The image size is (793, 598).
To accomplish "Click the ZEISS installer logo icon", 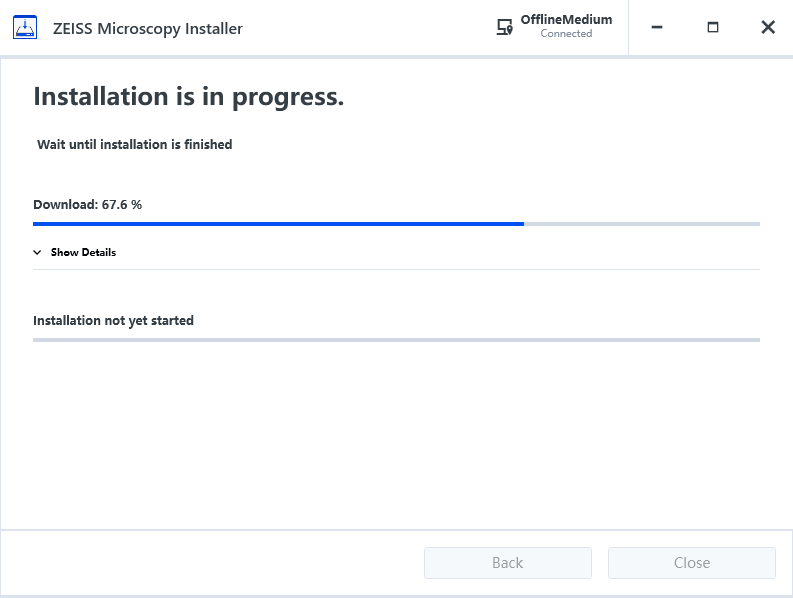I will click(26, 28).
